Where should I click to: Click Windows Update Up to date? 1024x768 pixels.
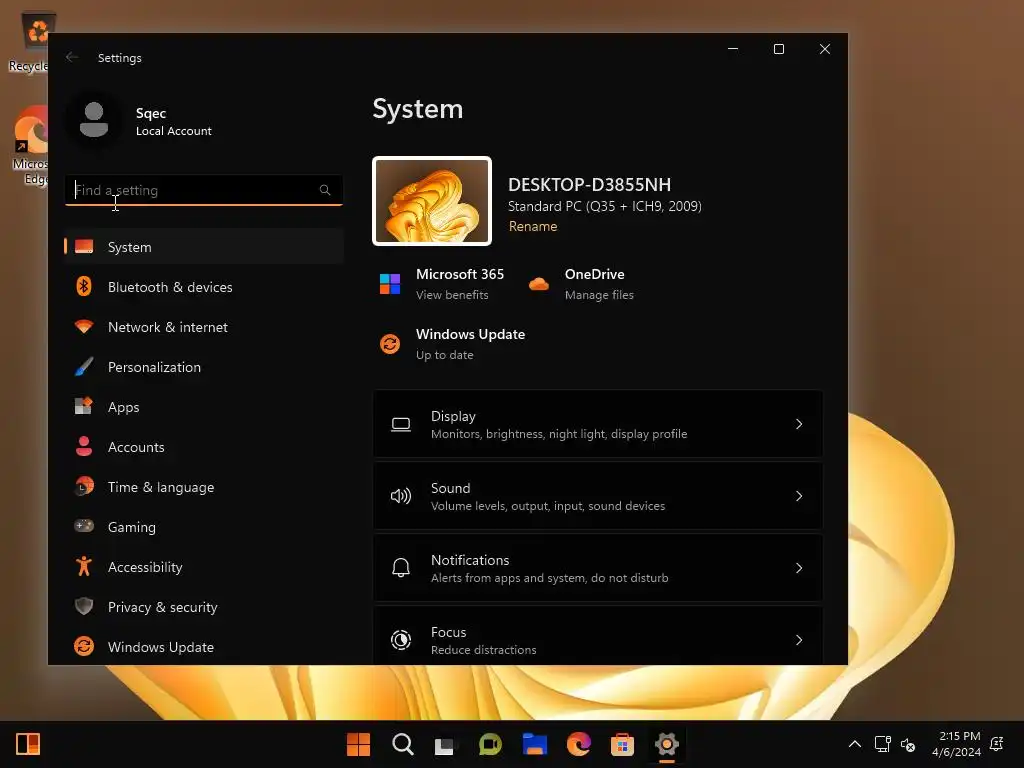444,355
